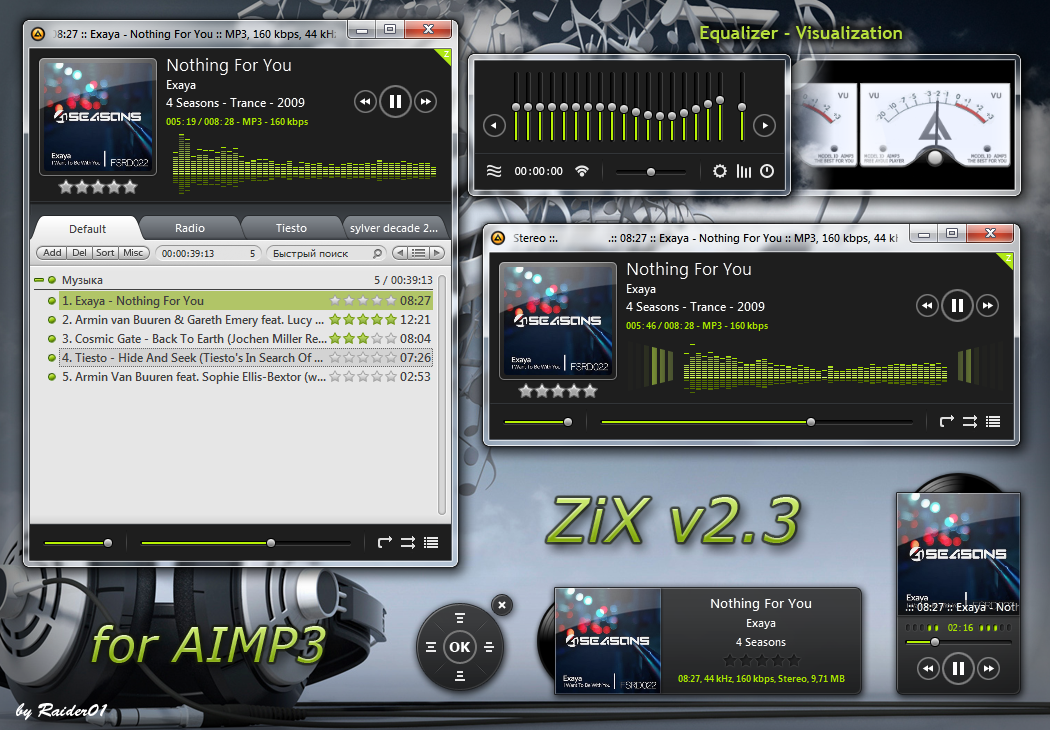Select track 4. Tiesto - Hide And Seek
This screenshot has height=730, width=1050.
(x=246, y=358)
